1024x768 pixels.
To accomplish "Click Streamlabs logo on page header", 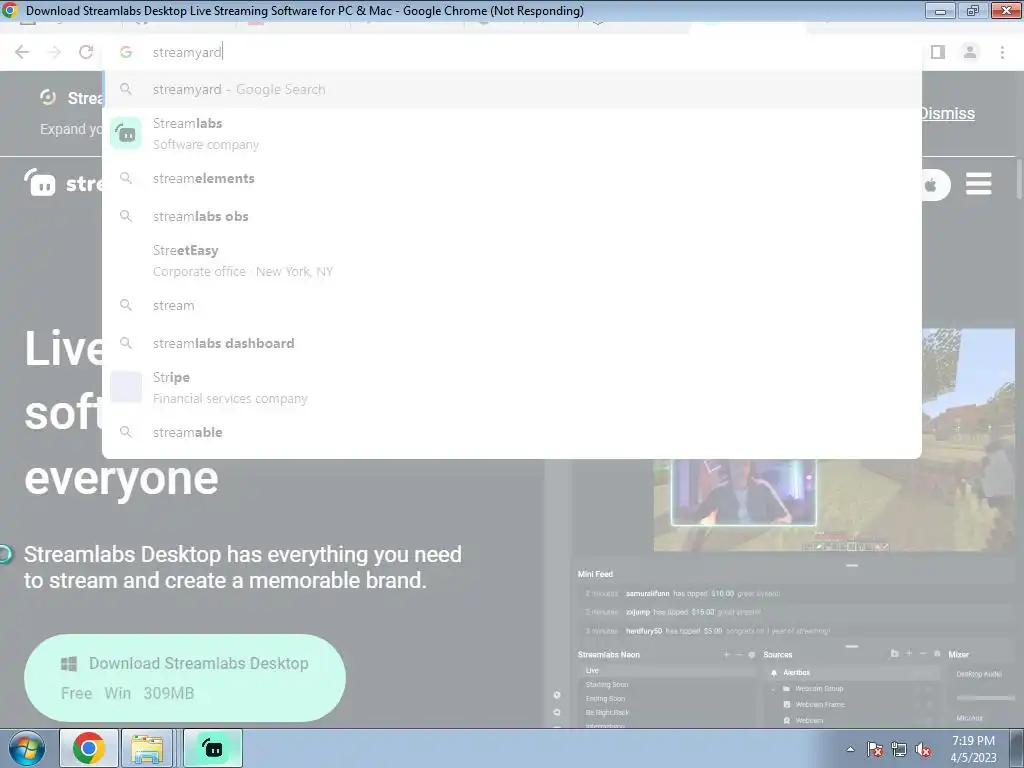I will click(x=63, y=183).
